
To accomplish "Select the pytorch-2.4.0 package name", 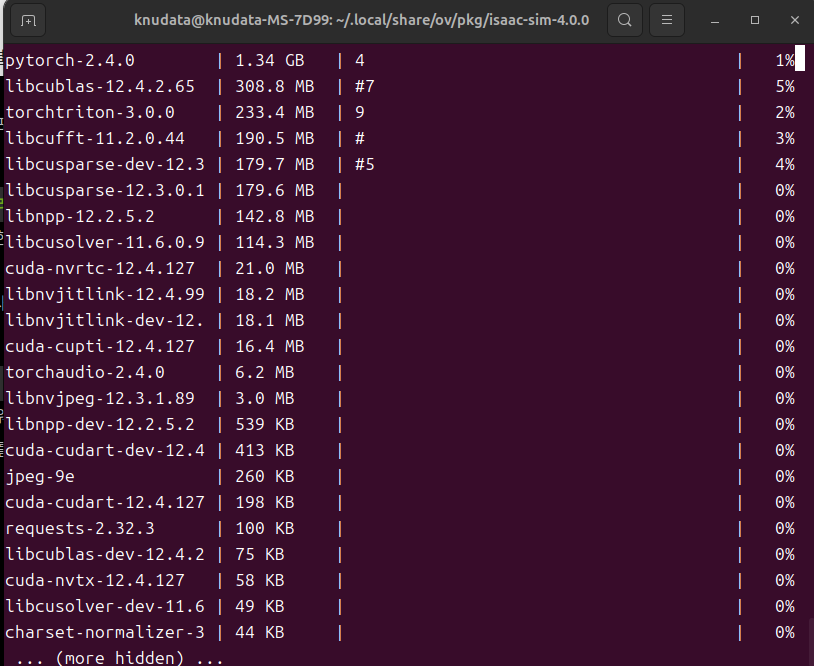I will (70, 61).
